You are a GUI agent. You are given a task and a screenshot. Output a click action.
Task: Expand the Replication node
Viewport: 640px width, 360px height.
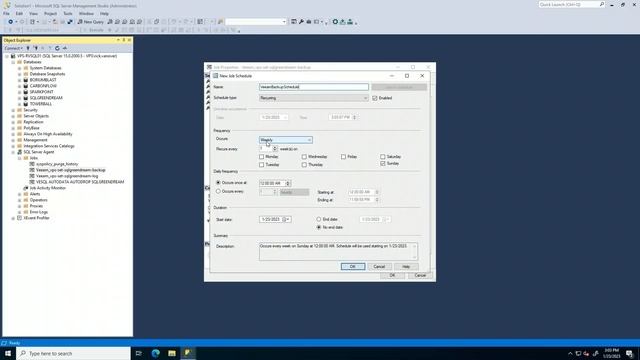click(13, 122)
